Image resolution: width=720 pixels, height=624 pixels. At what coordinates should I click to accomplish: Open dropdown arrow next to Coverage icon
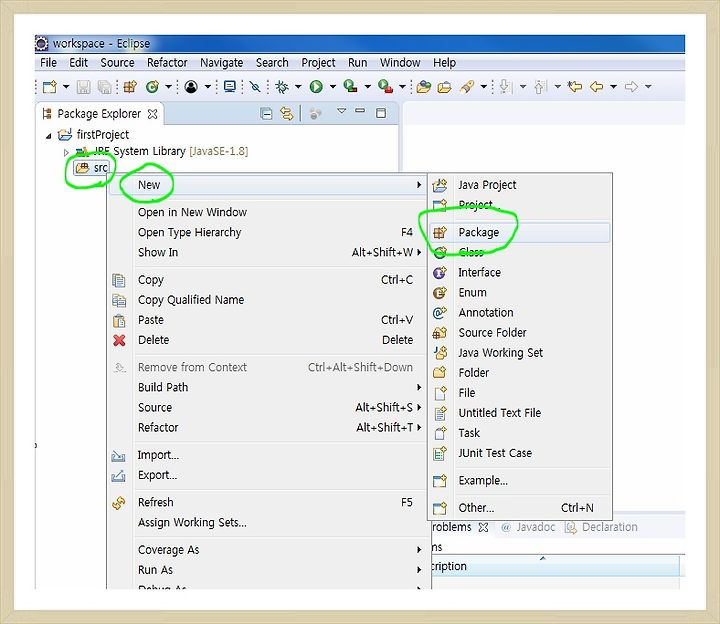coord(368,86)
